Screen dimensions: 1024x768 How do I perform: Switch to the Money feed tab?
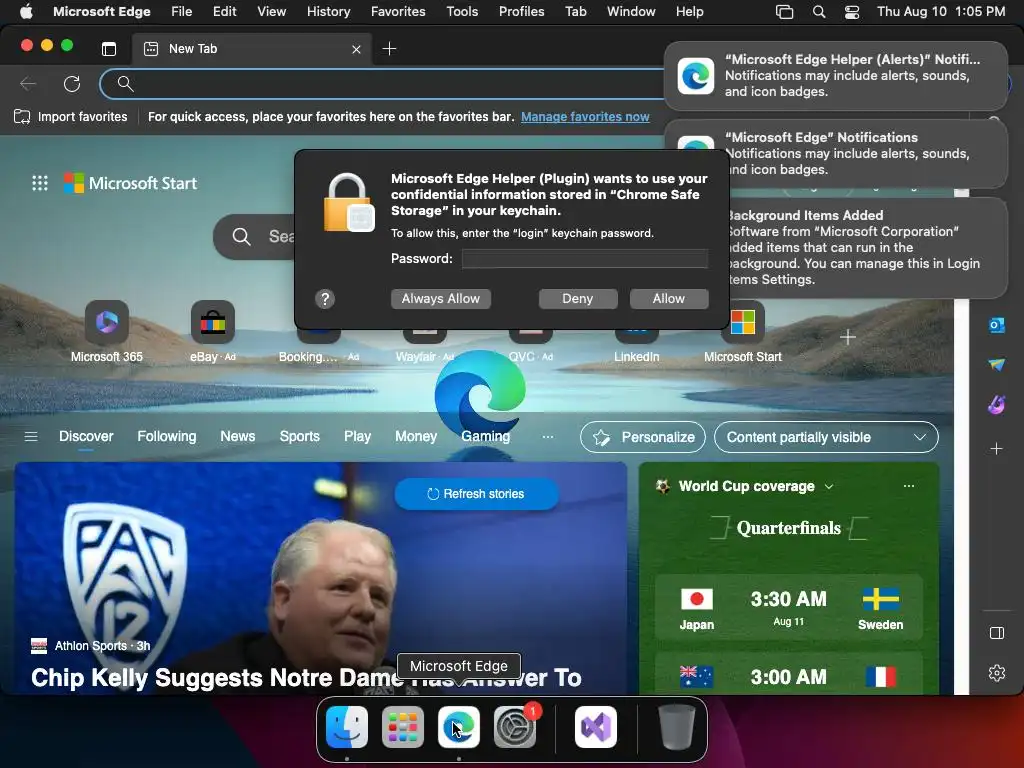pyautogui.click(x=416, y=436)
